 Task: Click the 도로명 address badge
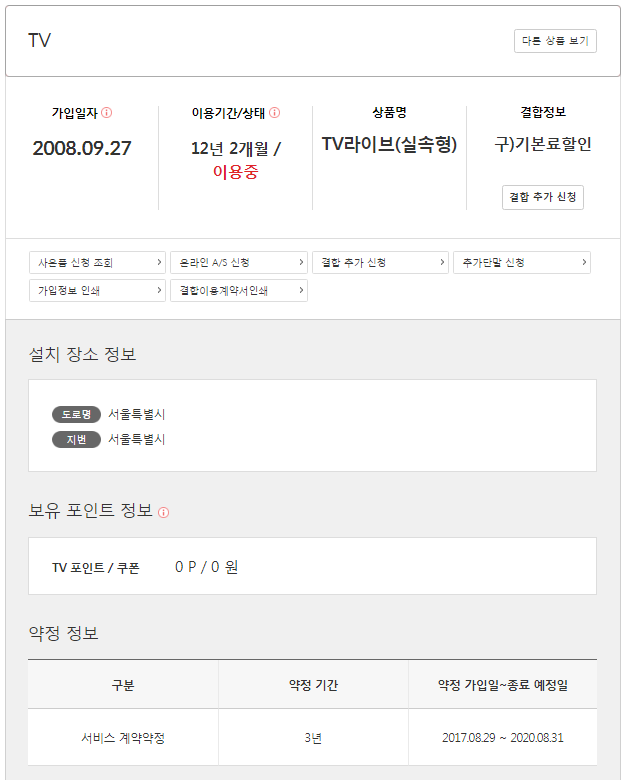[x=76, y=414]
